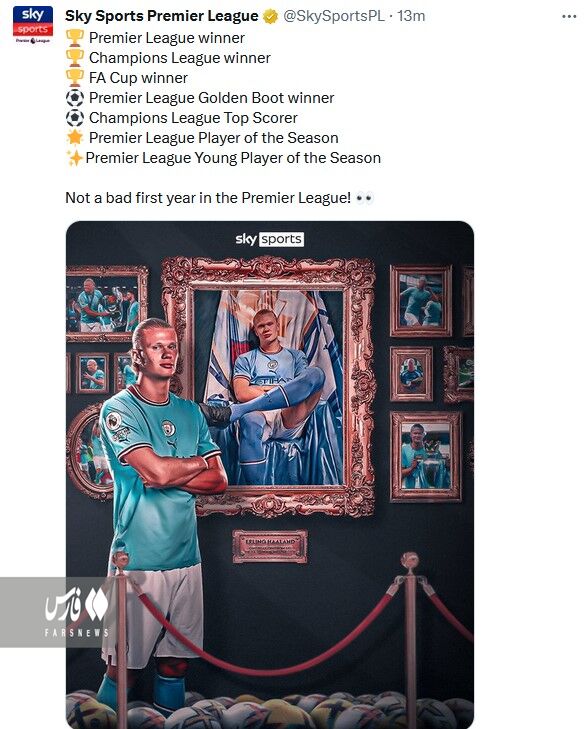Open the attached tweet image
The height and width of the screenshot is (729, 587).
coord(270,475)
